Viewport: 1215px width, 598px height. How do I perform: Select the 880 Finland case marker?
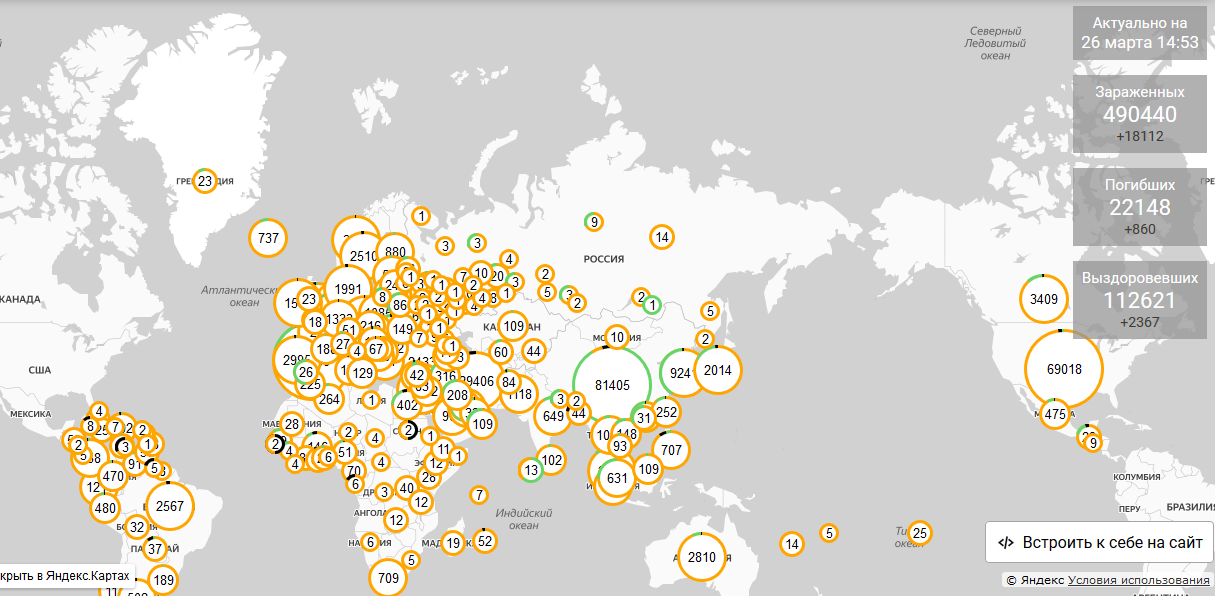tap(395, 252)
